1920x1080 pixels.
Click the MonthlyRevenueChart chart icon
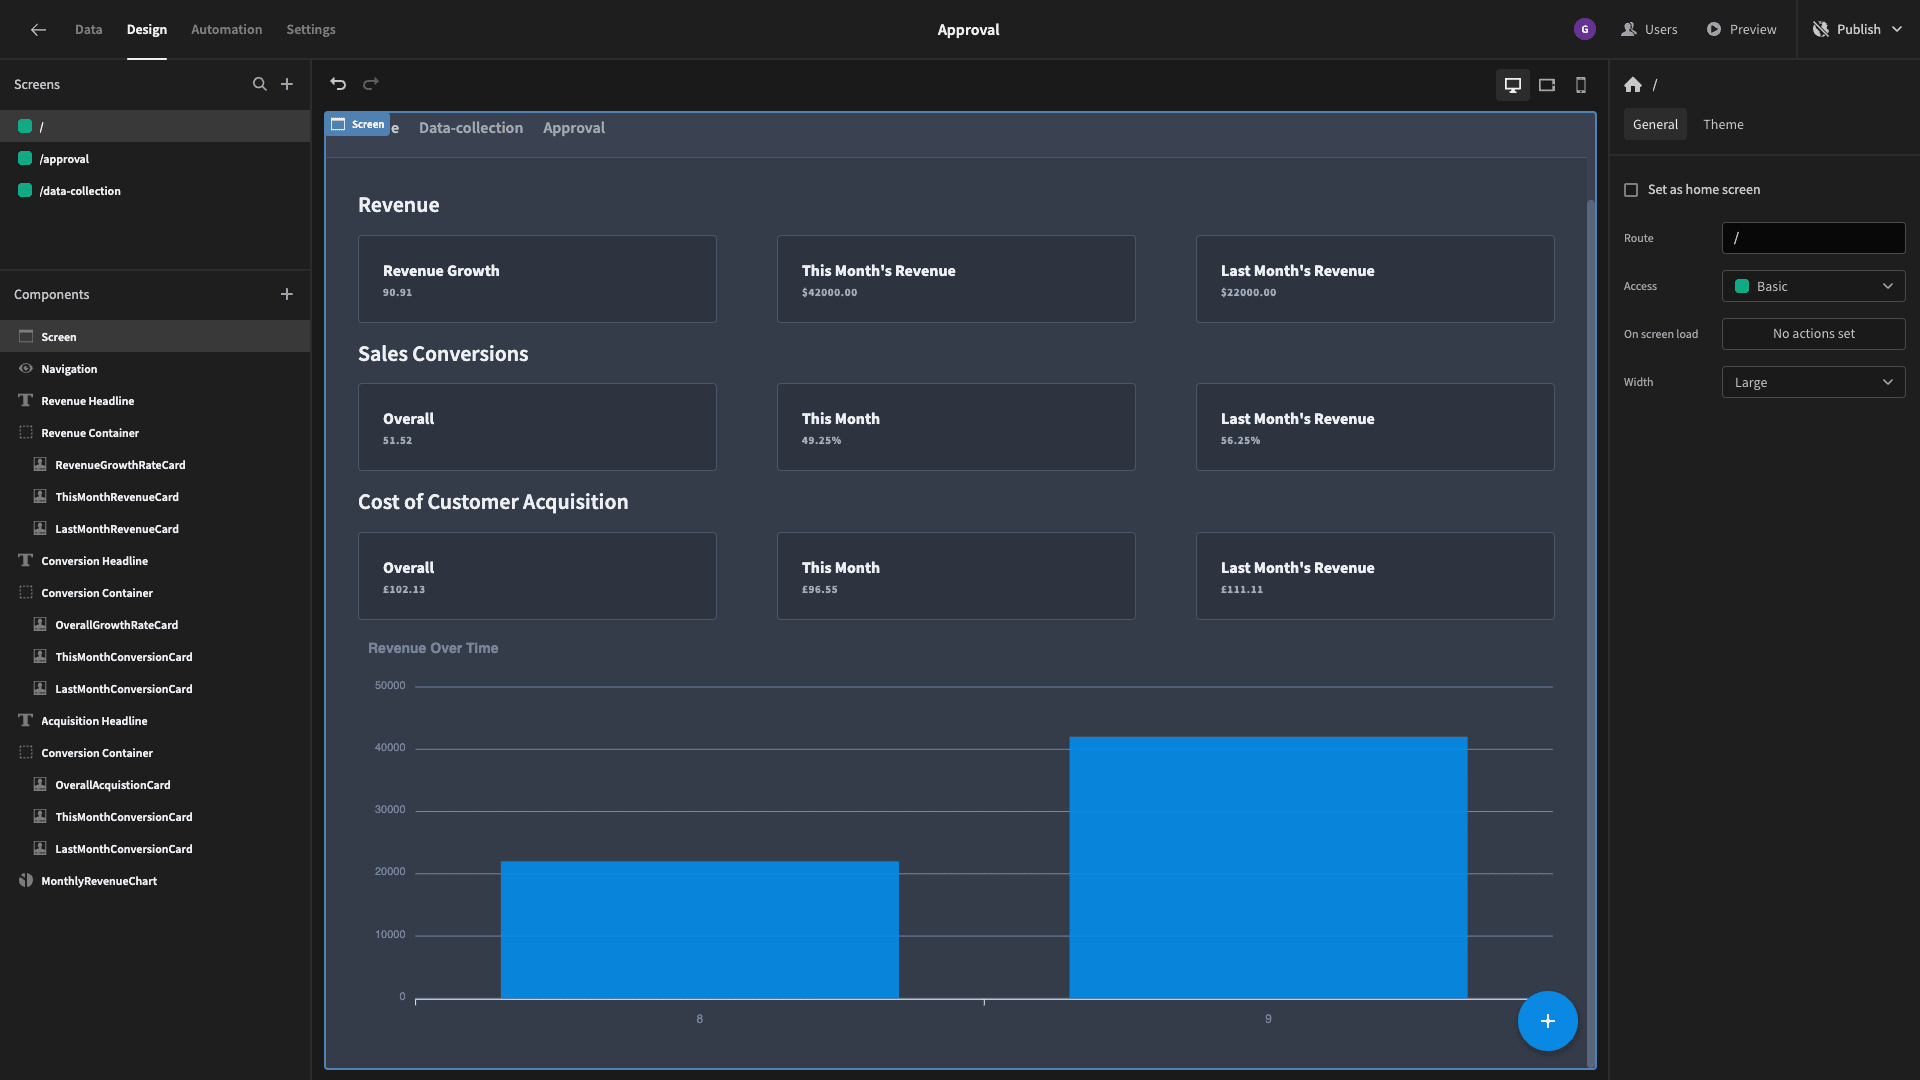point(26,881)
